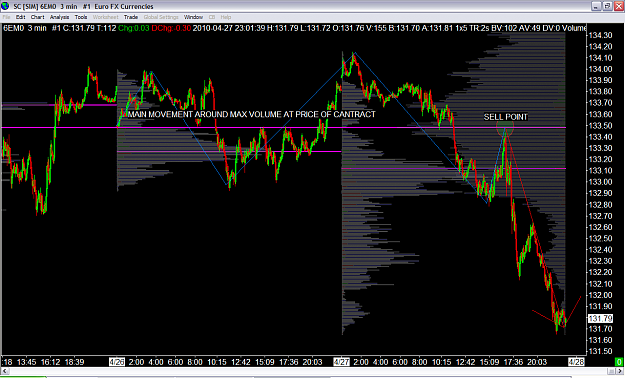Open the Global Settings menu
625x378 pixels.
(x=161, y=17)
